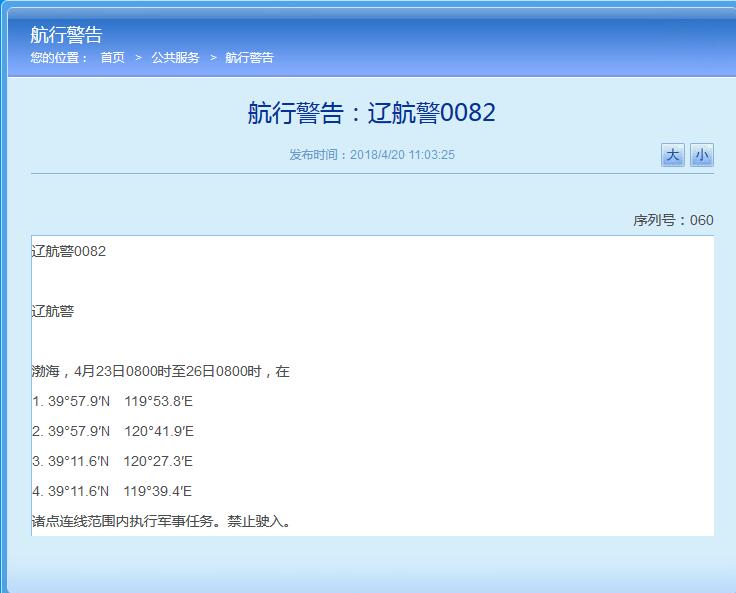Select the 航行警告 breadcrumb link
Image resolution: width=736 pixels, height=593 pixels.
click(x=249, y=58)
